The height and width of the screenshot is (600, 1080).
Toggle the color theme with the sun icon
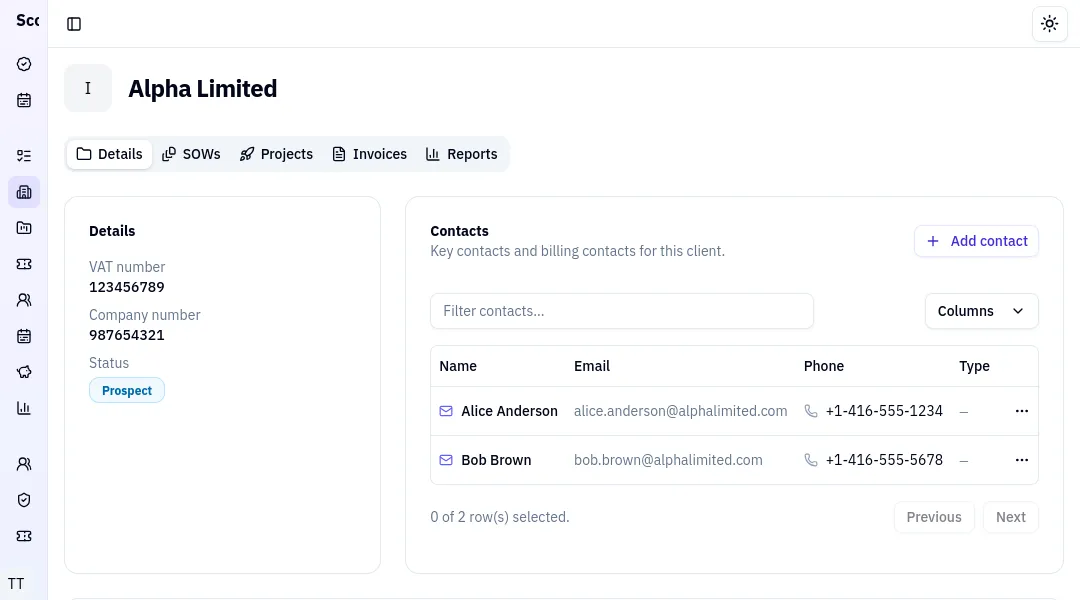click(1049, 23)
